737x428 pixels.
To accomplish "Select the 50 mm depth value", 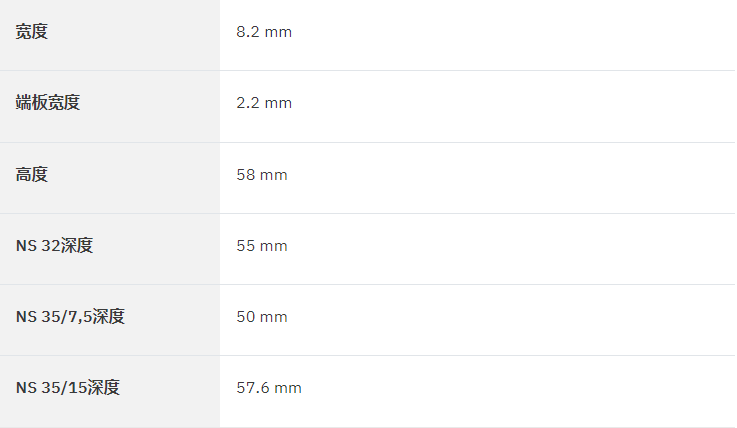I will [x=262, y=317].
